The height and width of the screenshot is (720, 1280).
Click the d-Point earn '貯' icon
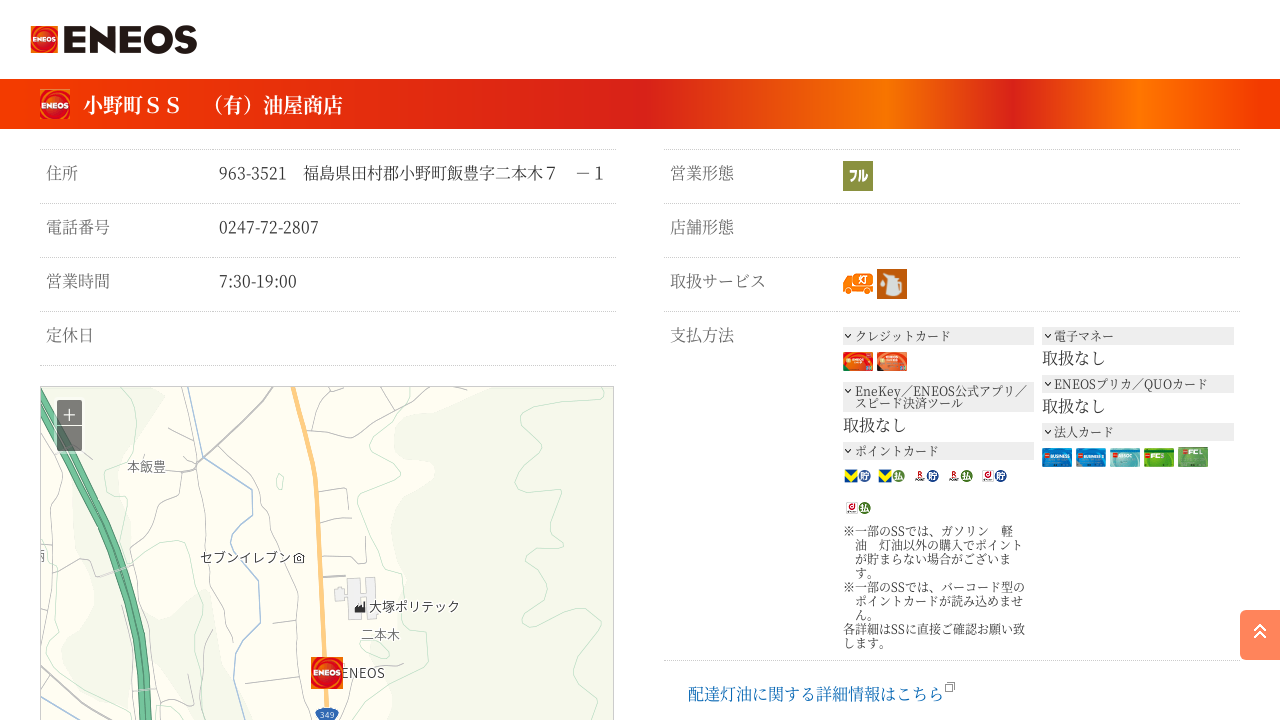click(x=994, y=476)
